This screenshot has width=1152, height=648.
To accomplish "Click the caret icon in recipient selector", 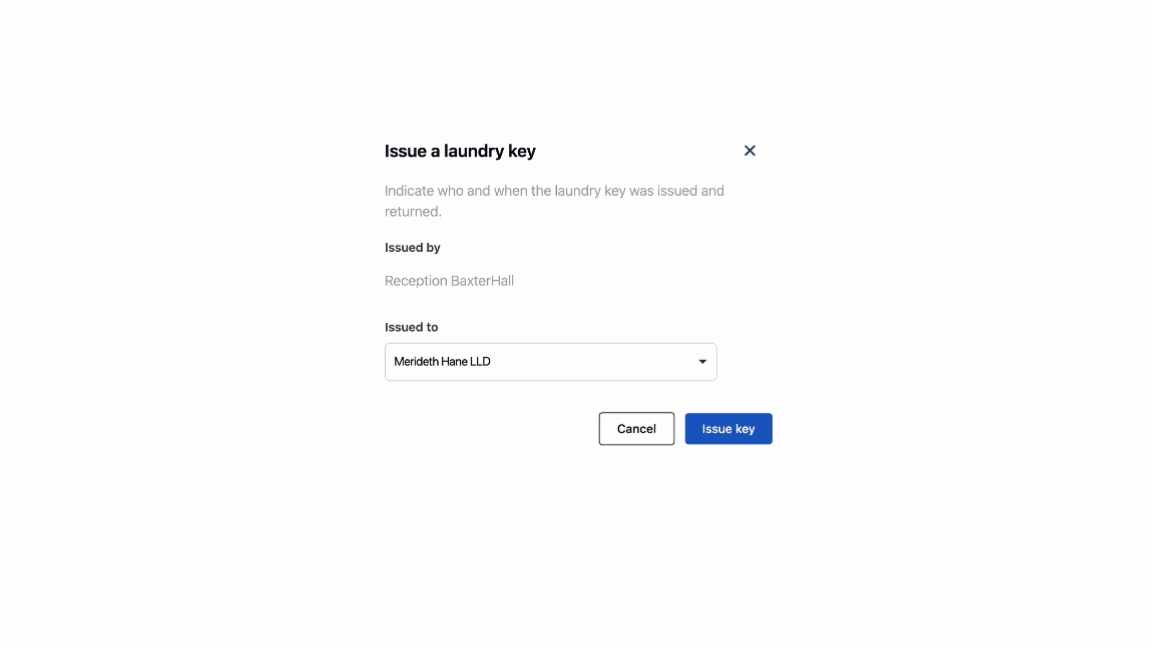I will [x=702, y=362].
